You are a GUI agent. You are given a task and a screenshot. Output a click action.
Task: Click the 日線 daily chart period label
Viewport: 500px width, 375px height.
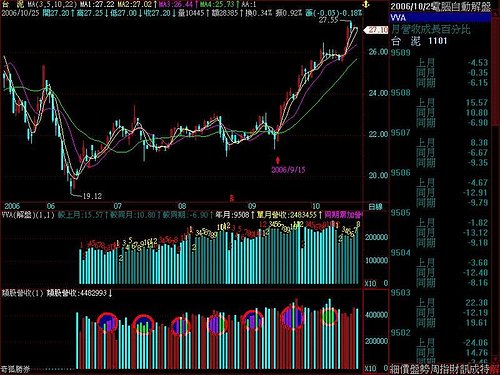point(375,207)
